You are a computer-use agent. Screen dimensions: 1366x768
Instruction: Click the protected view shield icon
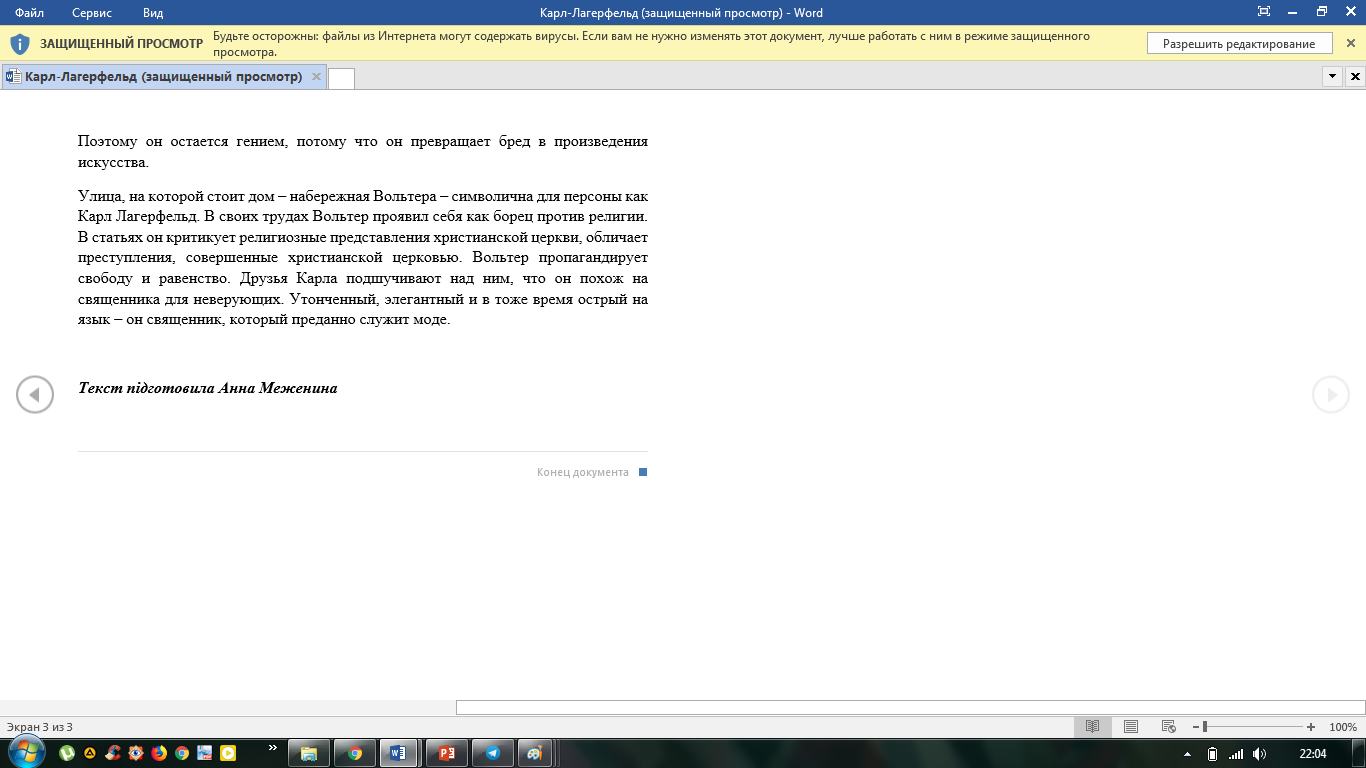[20, 44]
